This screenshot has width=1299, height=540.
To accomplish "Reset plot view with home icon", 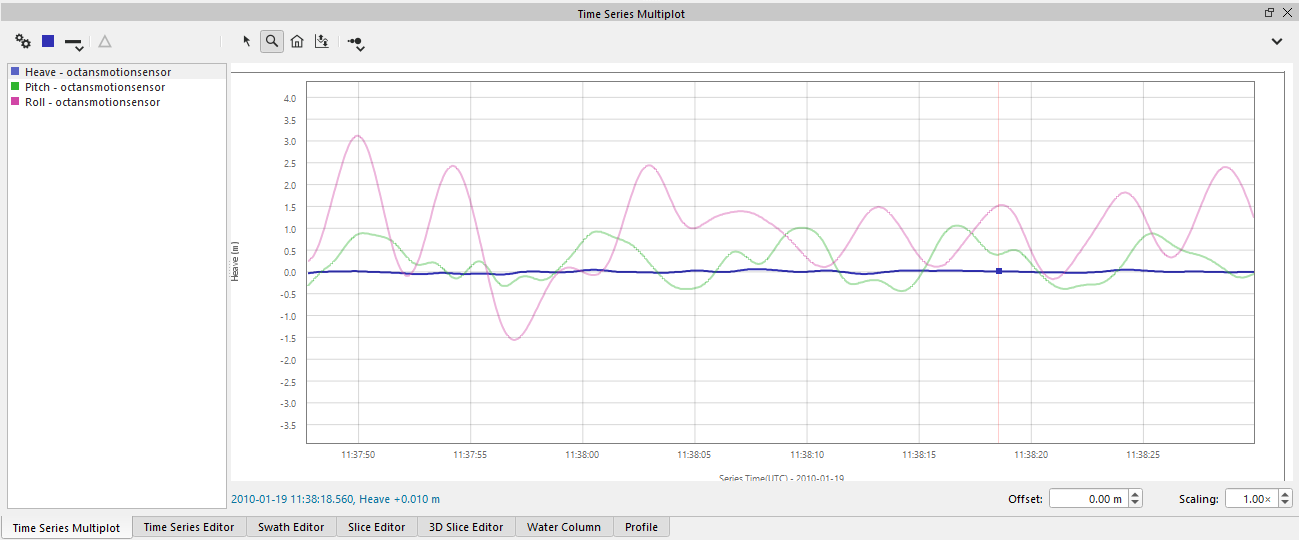I will [x=296, y=42].
